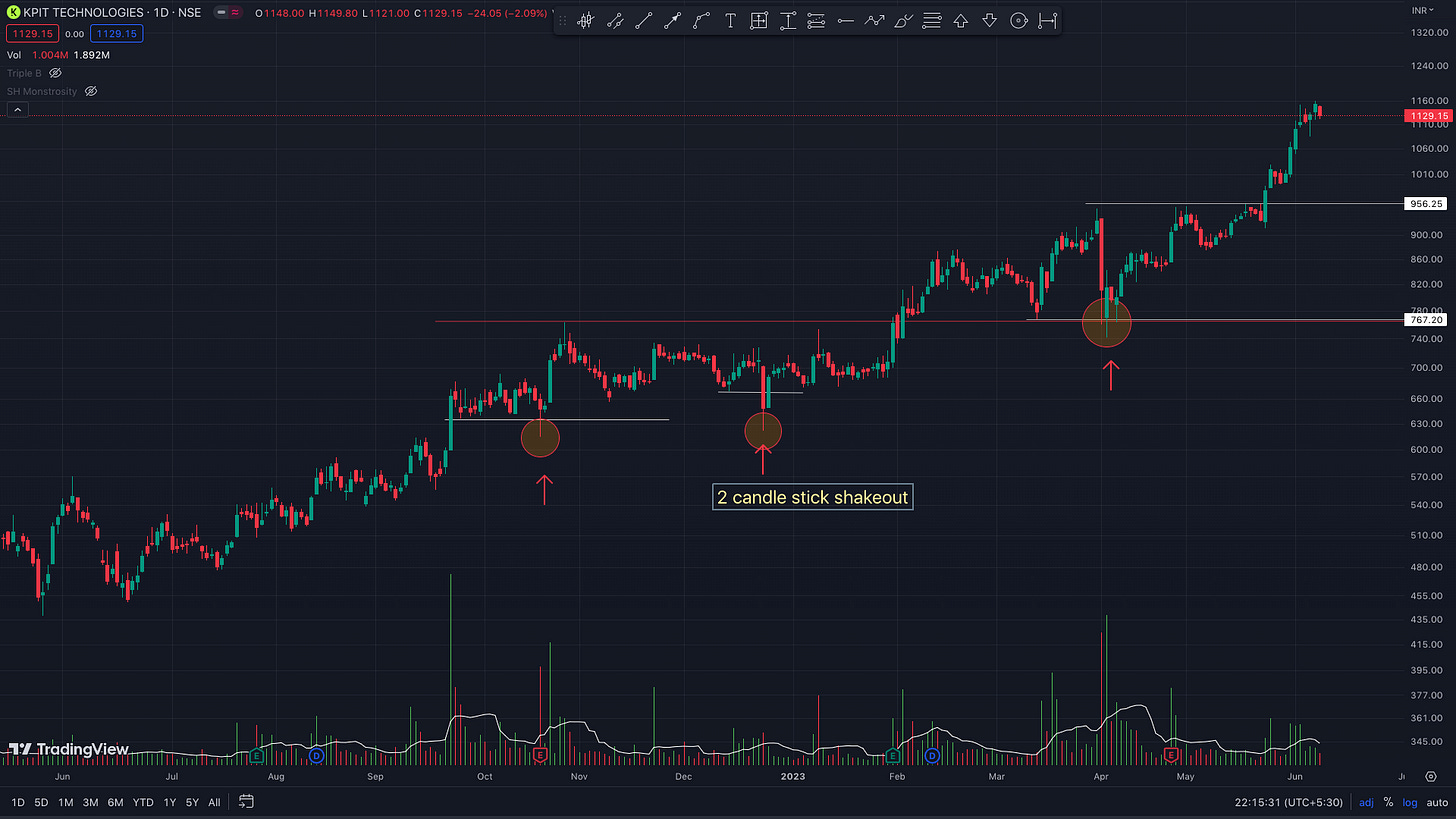Set range to YTD
1456x819 pixels.
tap(142, 802)
